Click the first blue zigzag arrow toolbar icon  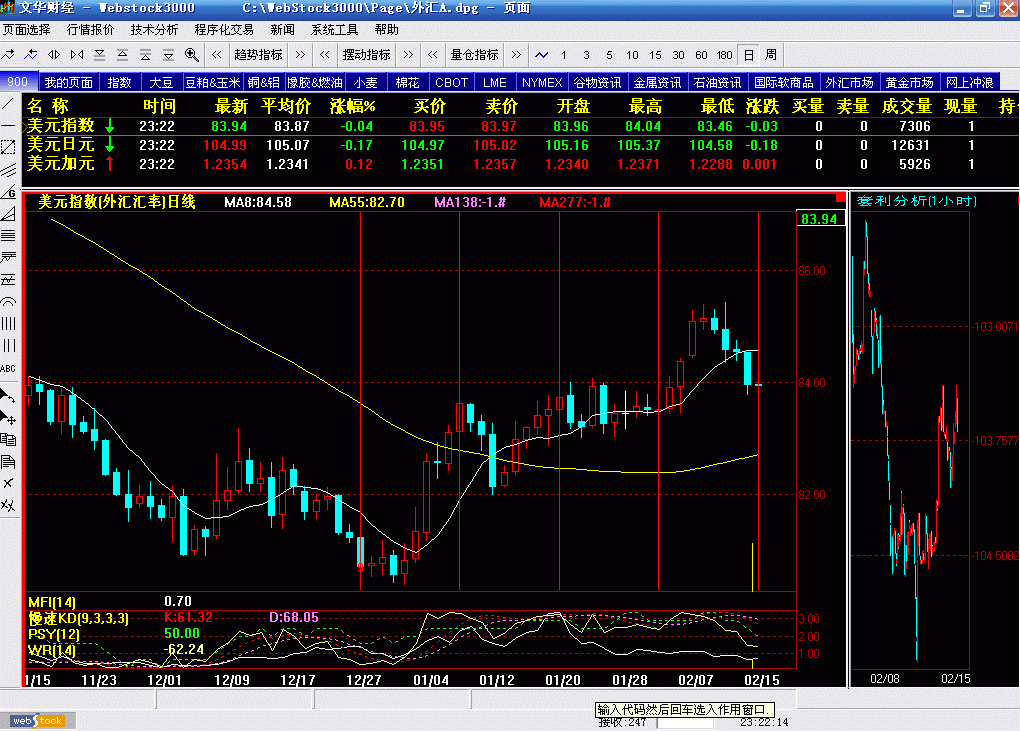[x=8, y=55]
